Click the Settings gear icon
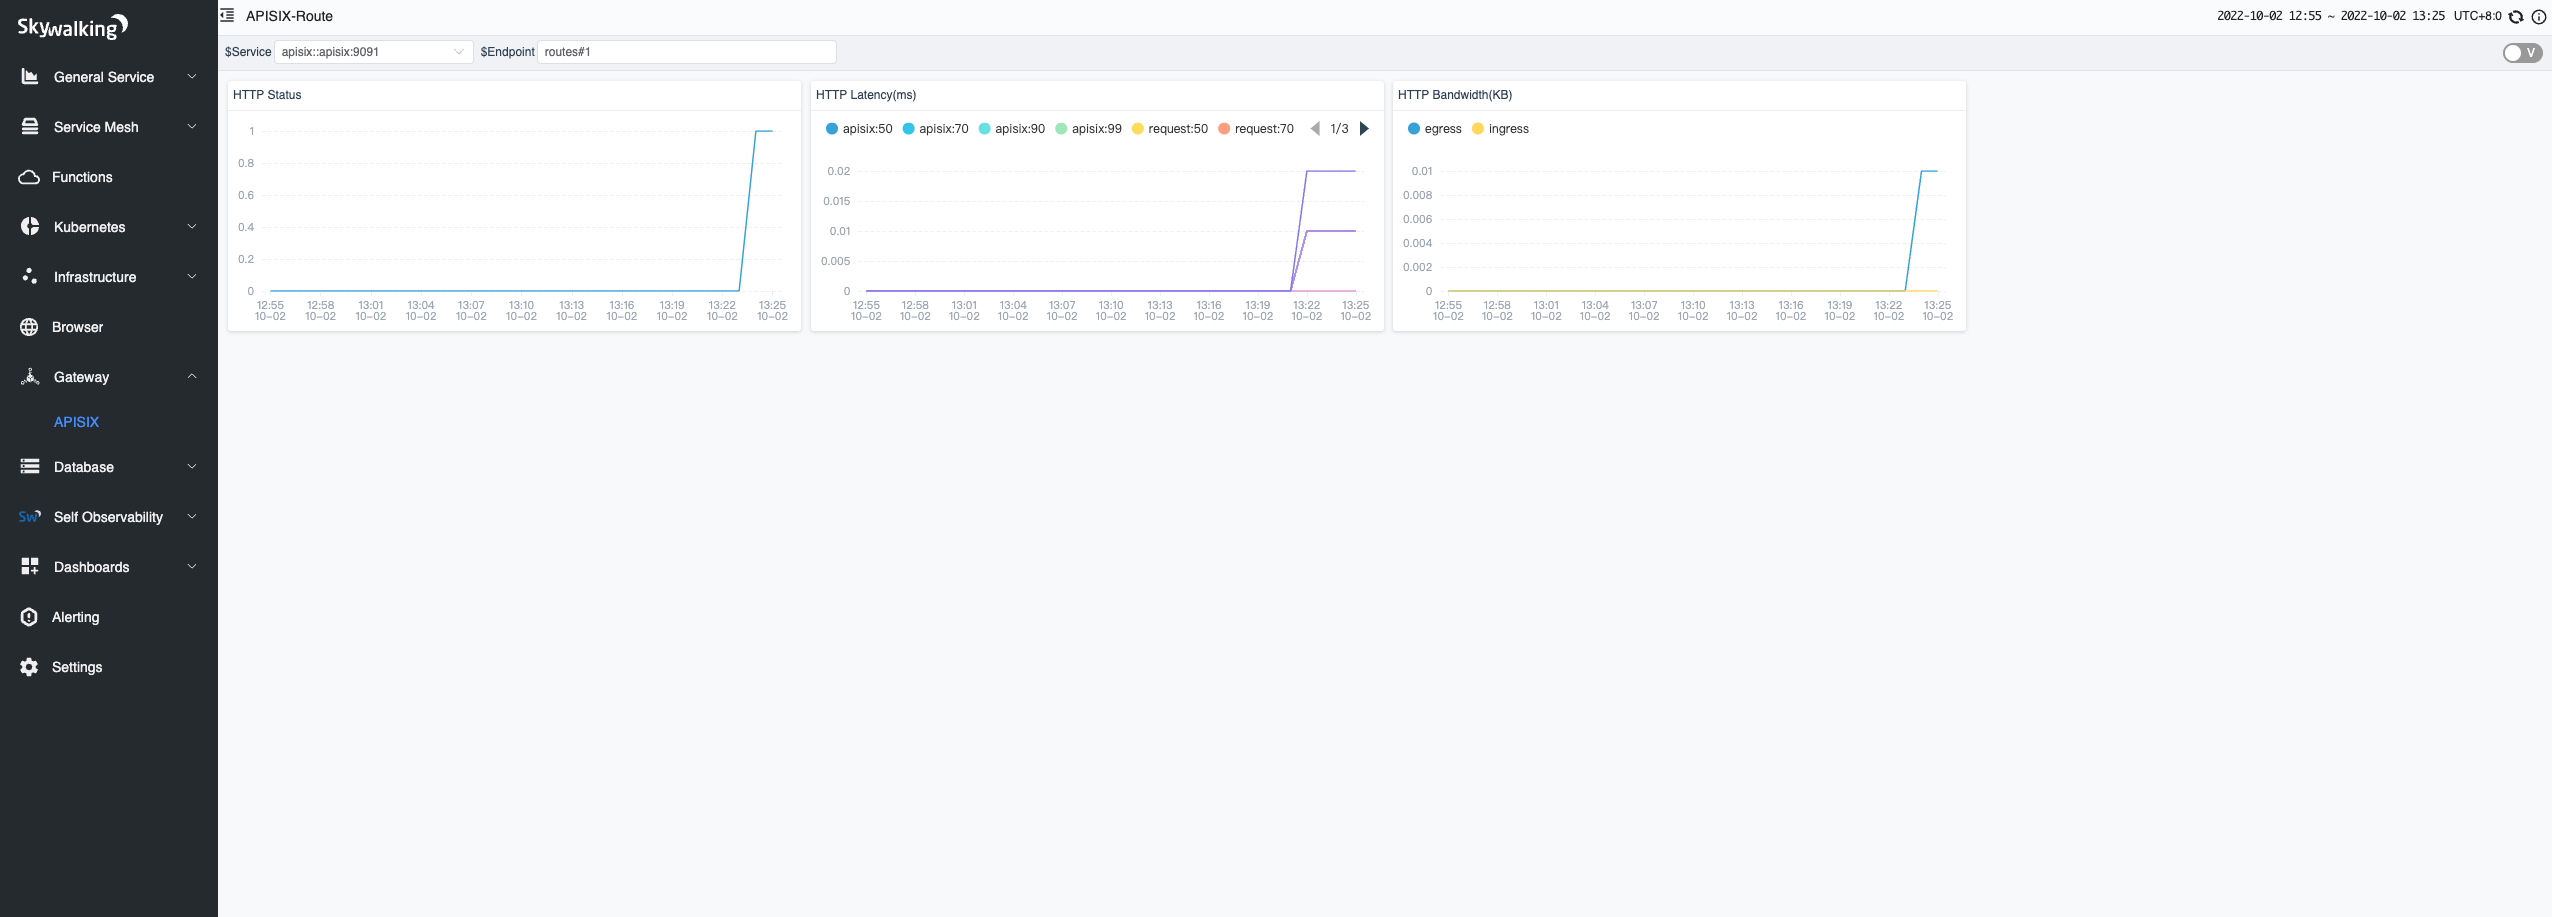 29,667
